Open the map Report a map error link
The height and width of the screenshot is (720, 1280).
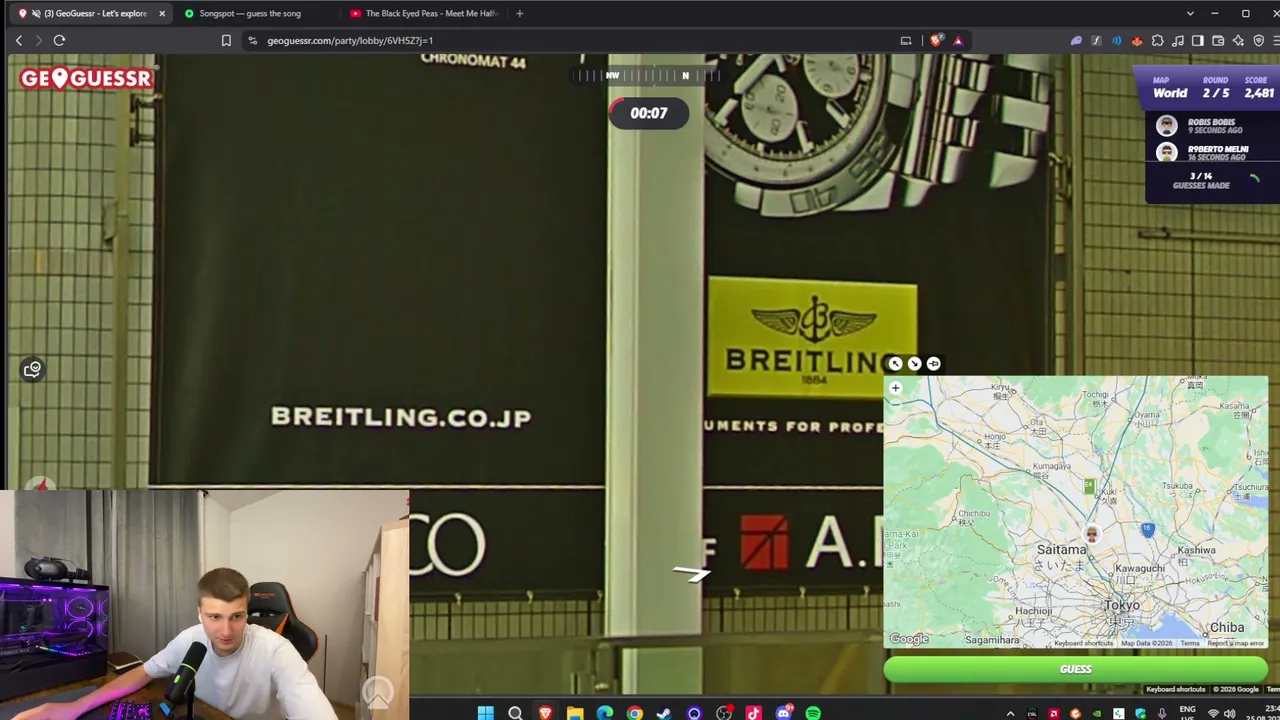pos(1236,643)
